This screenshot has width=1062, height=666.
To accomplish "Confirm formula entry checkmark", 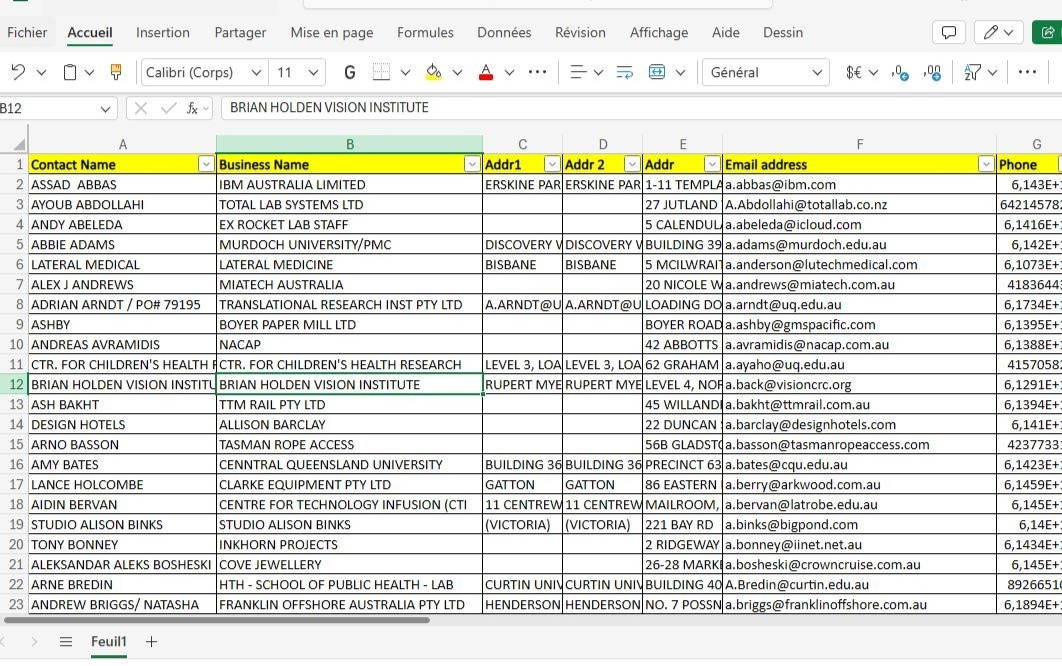I will point(168,108).
